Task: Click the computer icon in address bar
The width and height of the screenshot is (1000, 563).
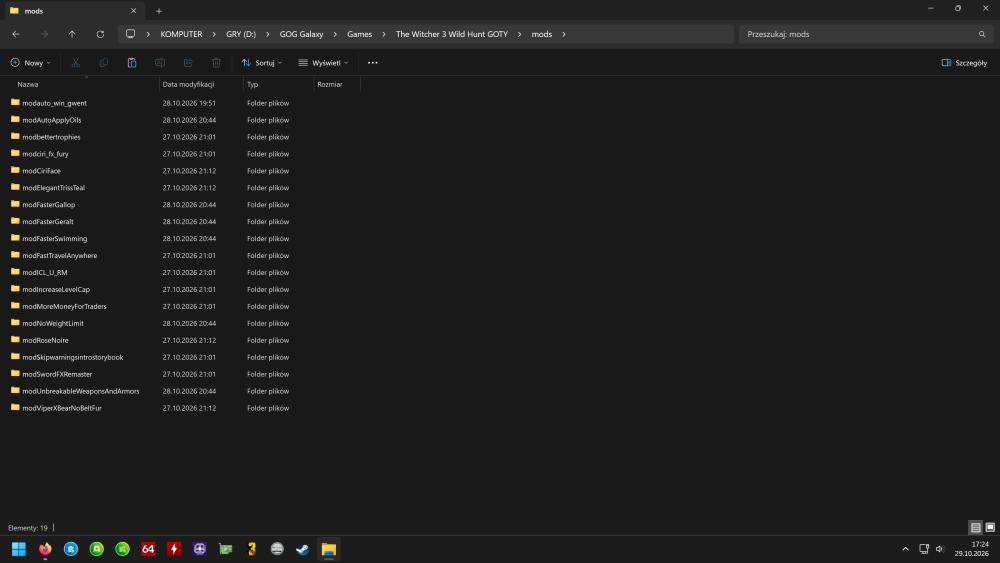Action: [130, 34]
